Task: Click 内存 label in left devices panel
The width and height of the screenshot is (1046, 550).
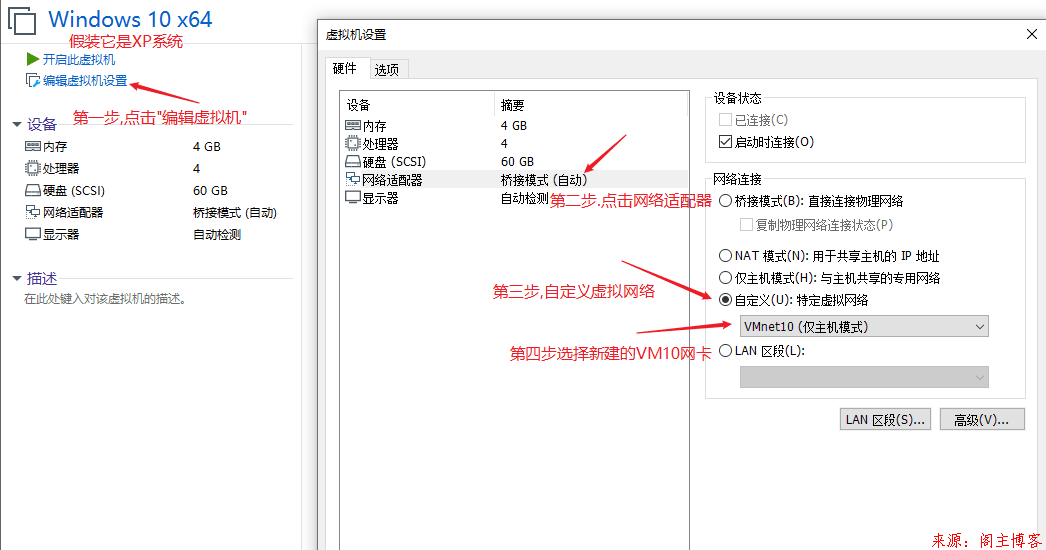Action: (x=55, y=147)
